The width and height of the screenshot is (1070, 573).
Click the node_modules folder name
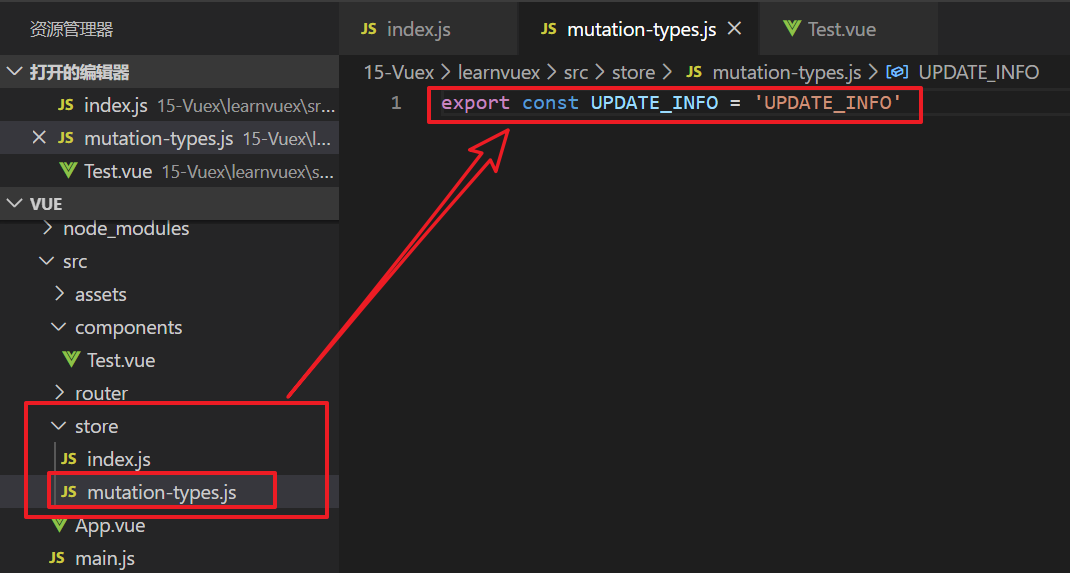(126, 229)
